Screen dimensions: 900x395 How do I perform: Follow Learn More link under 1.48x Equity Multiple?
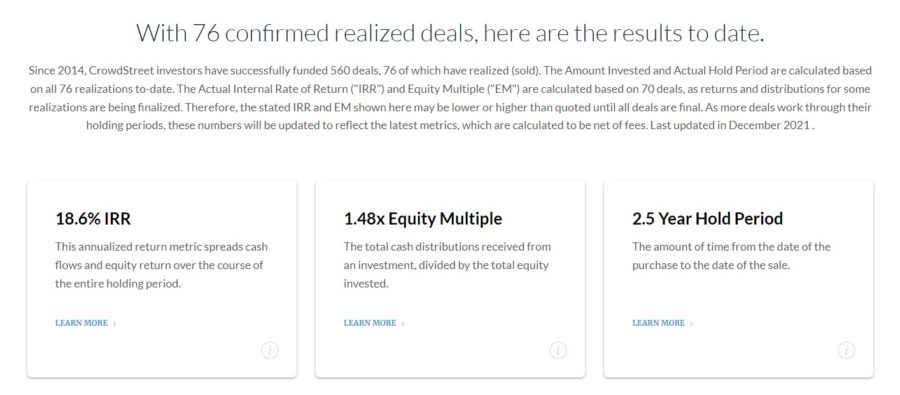[x=370, y=323]
